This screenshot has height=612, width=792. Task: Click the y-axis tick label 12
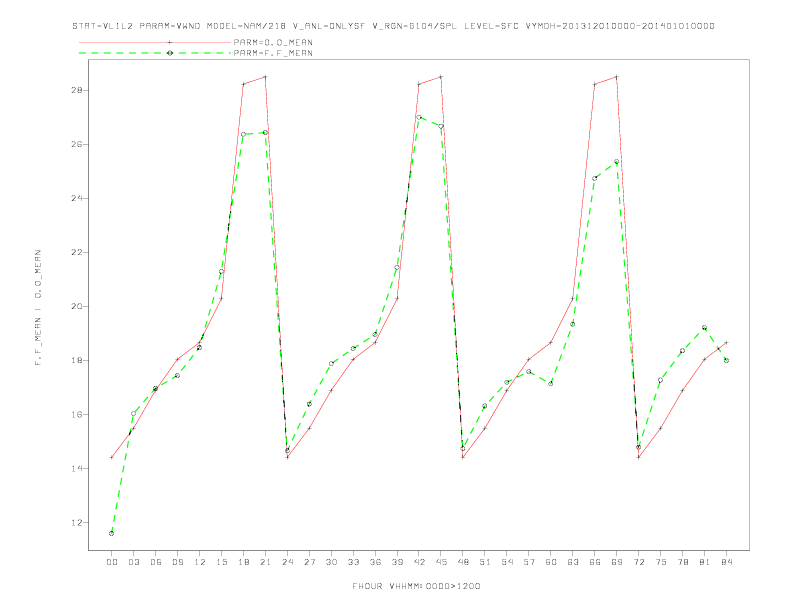(76, 523)
